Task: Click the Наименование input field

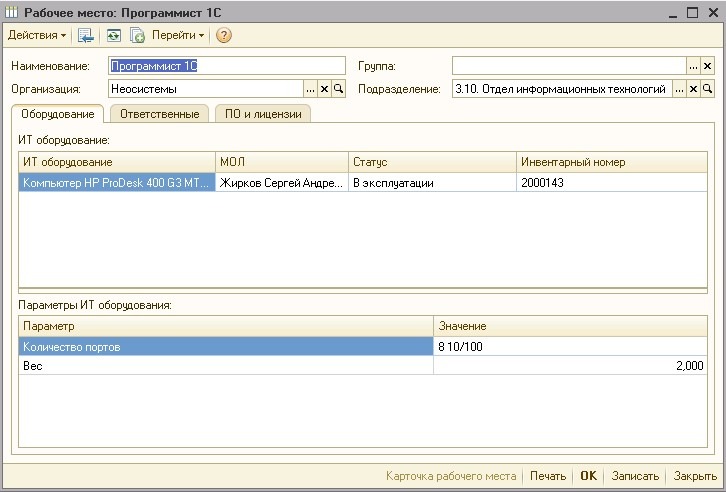Action: pos(227,66)
